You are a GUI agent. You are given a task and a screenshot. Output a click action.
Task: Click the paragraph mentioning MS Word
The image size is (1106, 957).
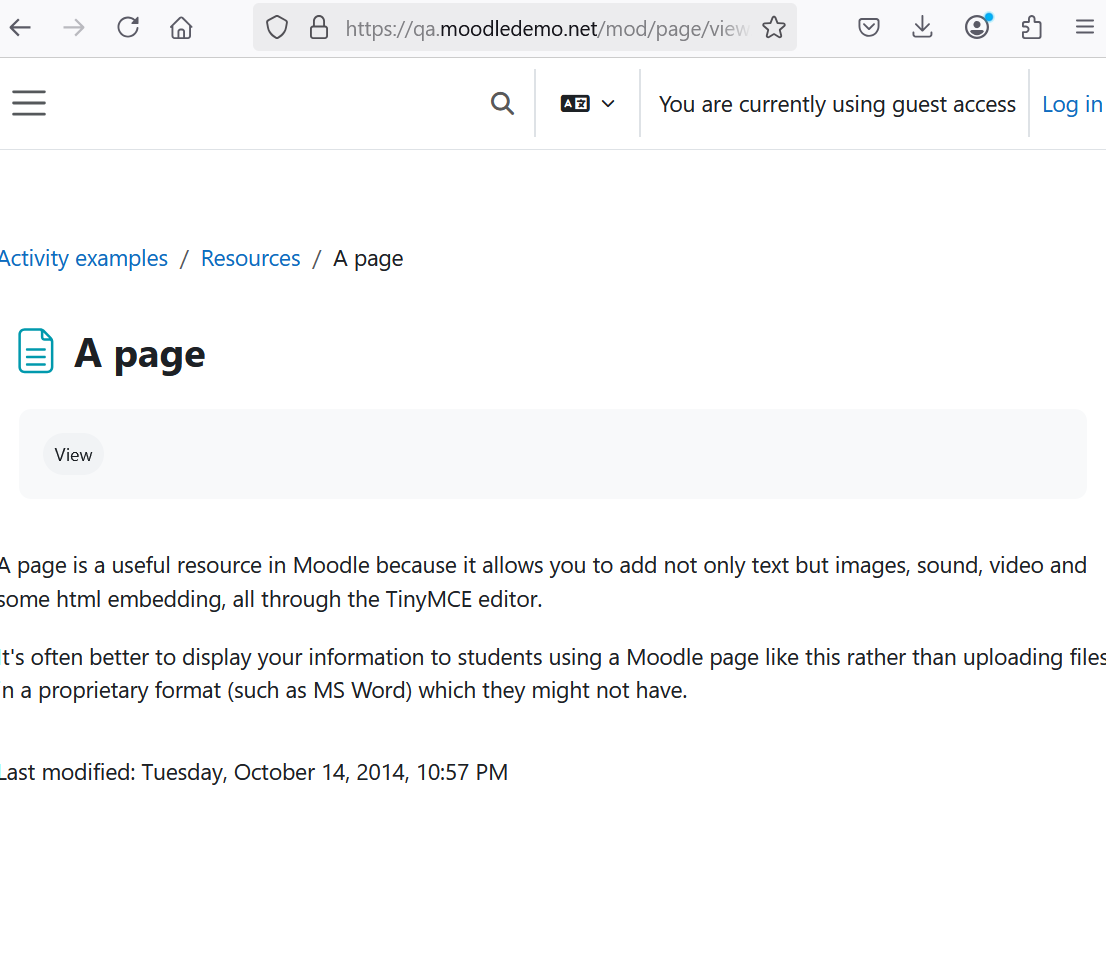(x=553, y=673)
